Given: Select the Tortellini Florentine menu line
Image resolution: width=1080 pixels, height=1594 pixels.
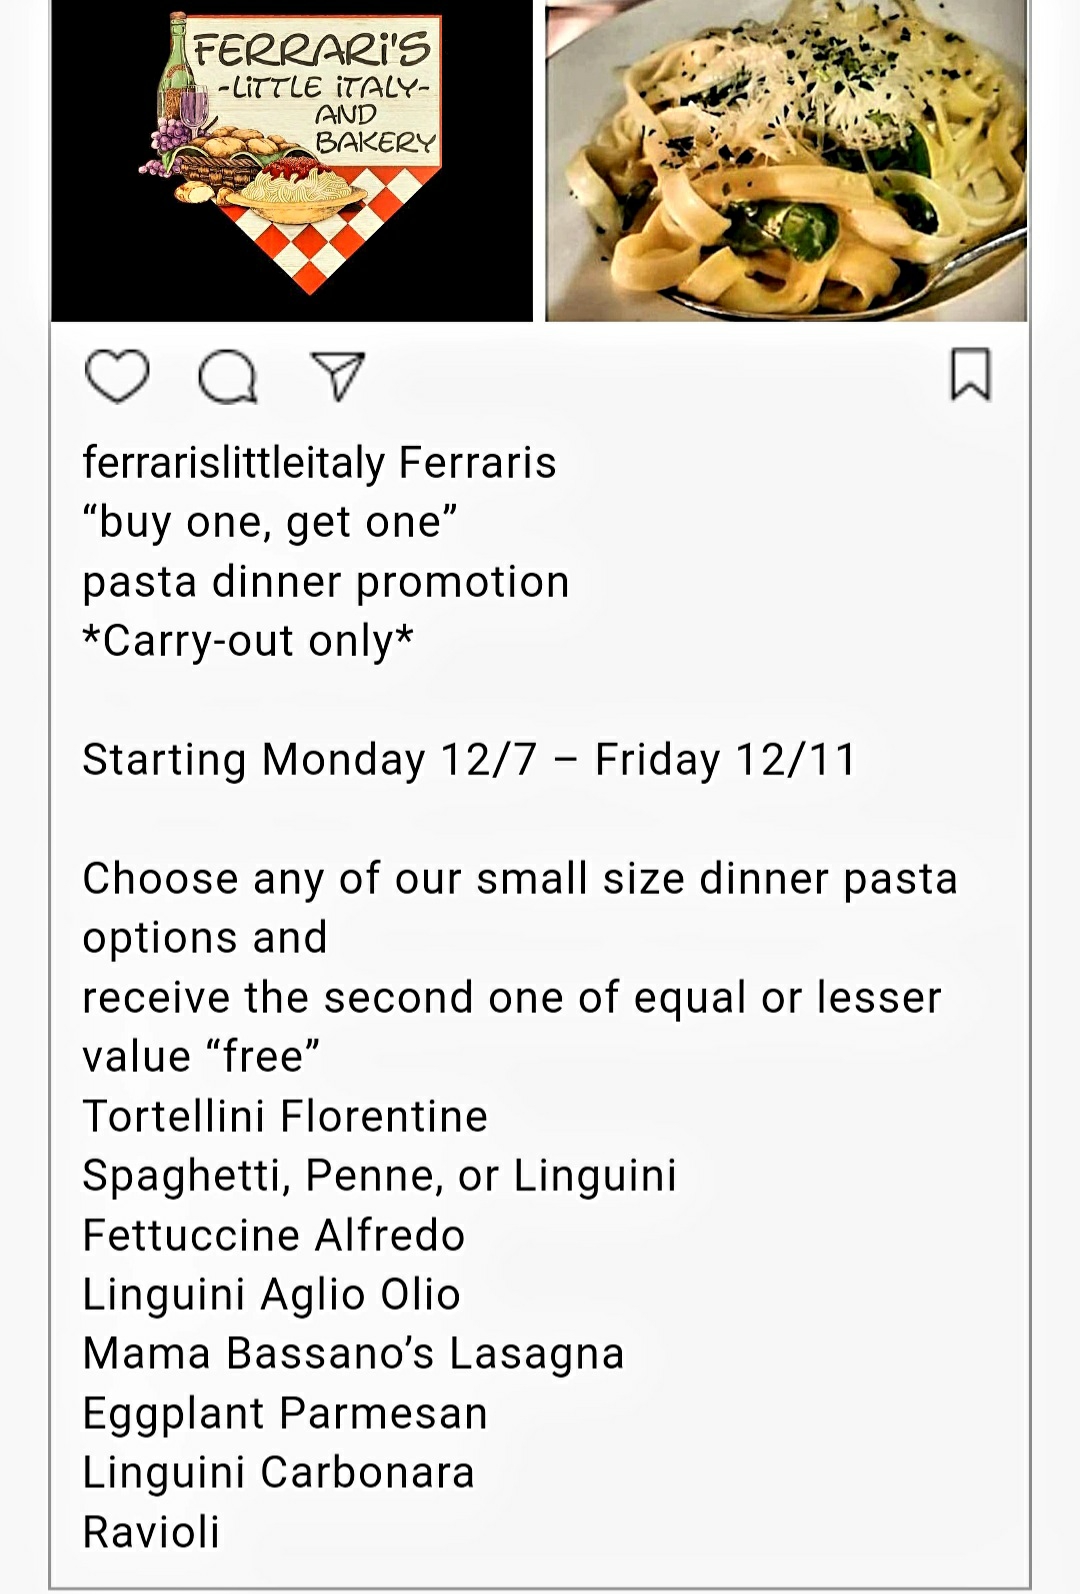Looking at the screenshot, I should (285, 1116).
